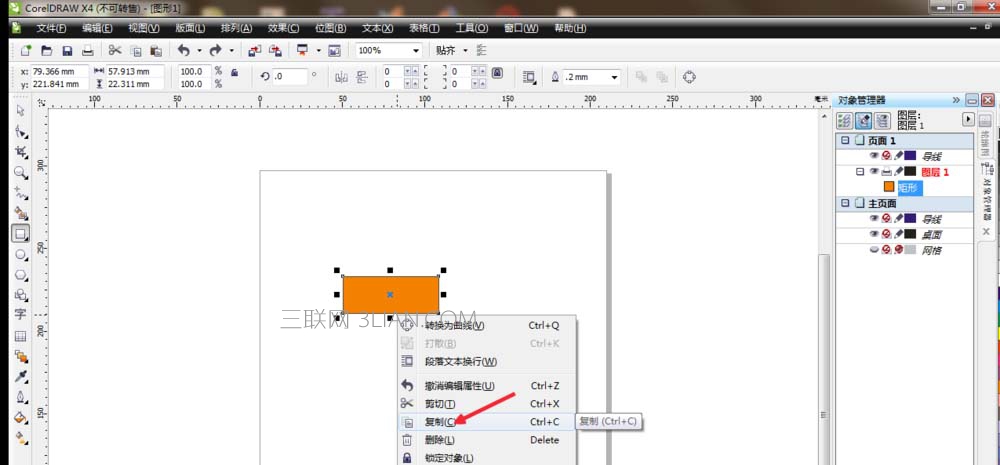The width and height of the screenshot is (1000, 465).
Task: Select the Ellipse tool
Action: (20, 255)
